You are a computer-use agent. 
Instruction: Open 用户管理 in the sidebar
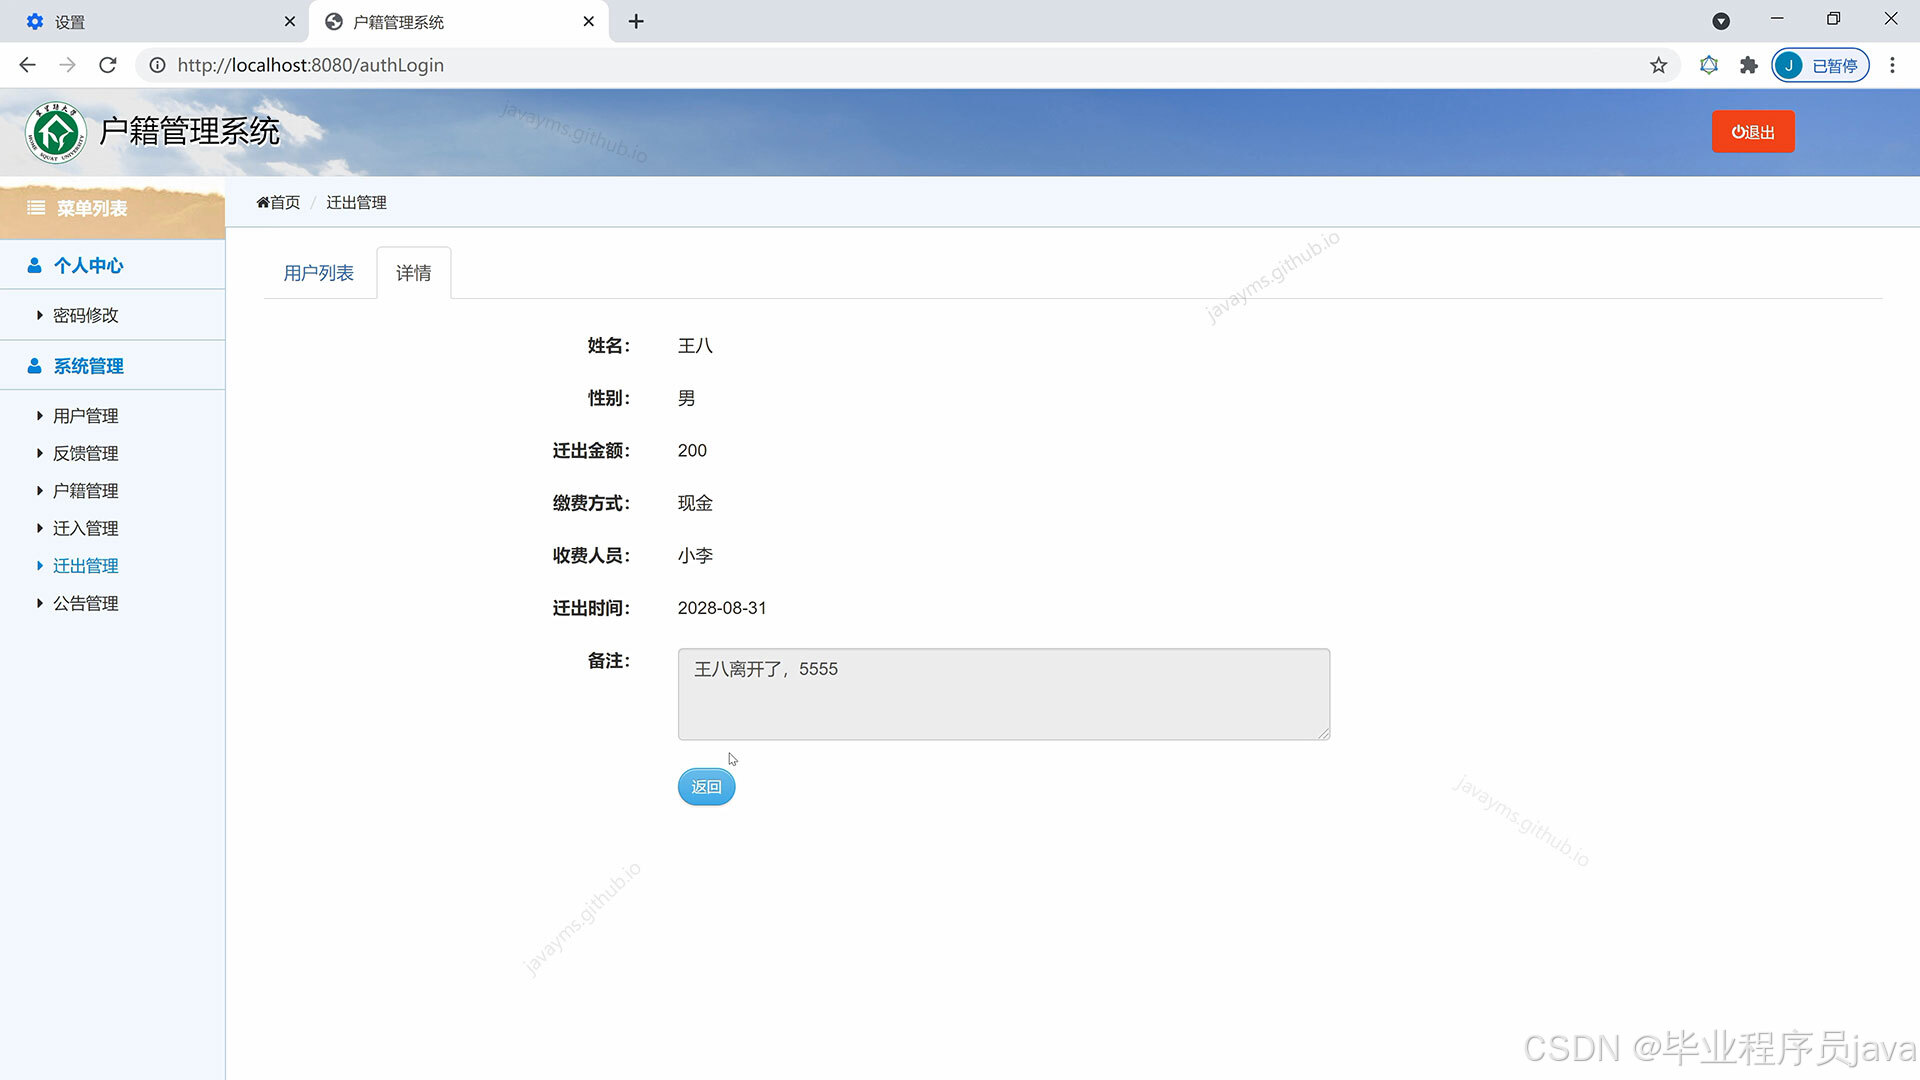[86, 416]
